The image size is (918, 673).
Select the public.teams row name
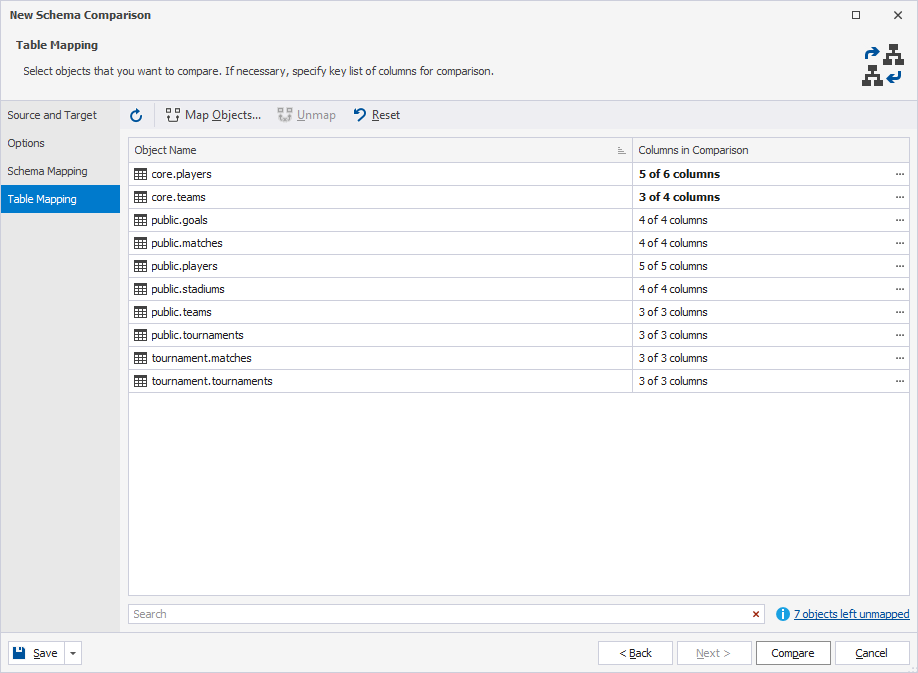pyautogui.click(x=181, y=312)
